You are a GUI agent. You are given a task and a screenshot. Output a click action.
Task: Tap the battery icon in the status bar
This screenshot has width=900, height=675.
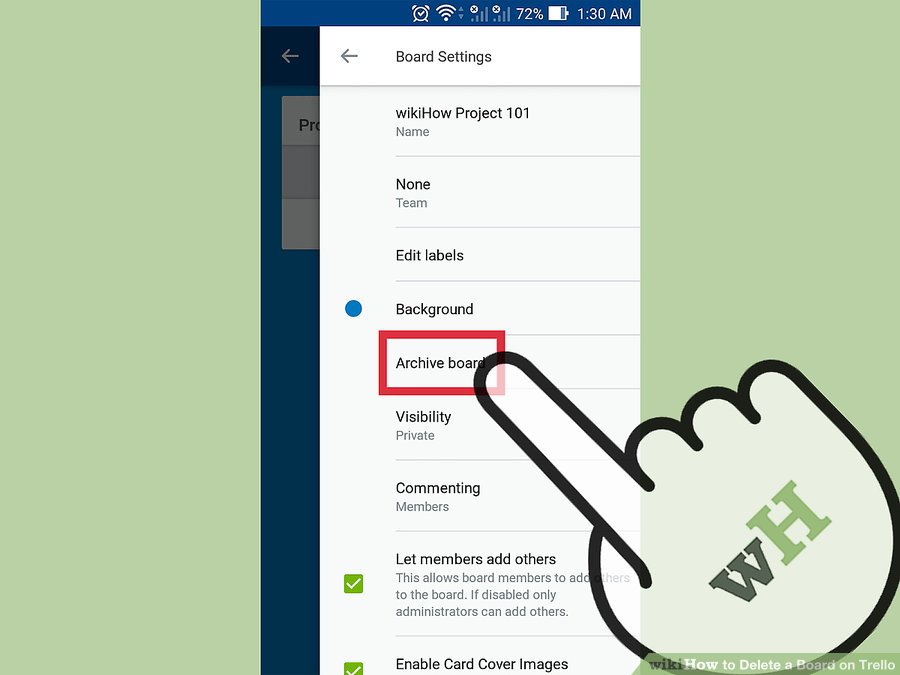coord(558,13)
